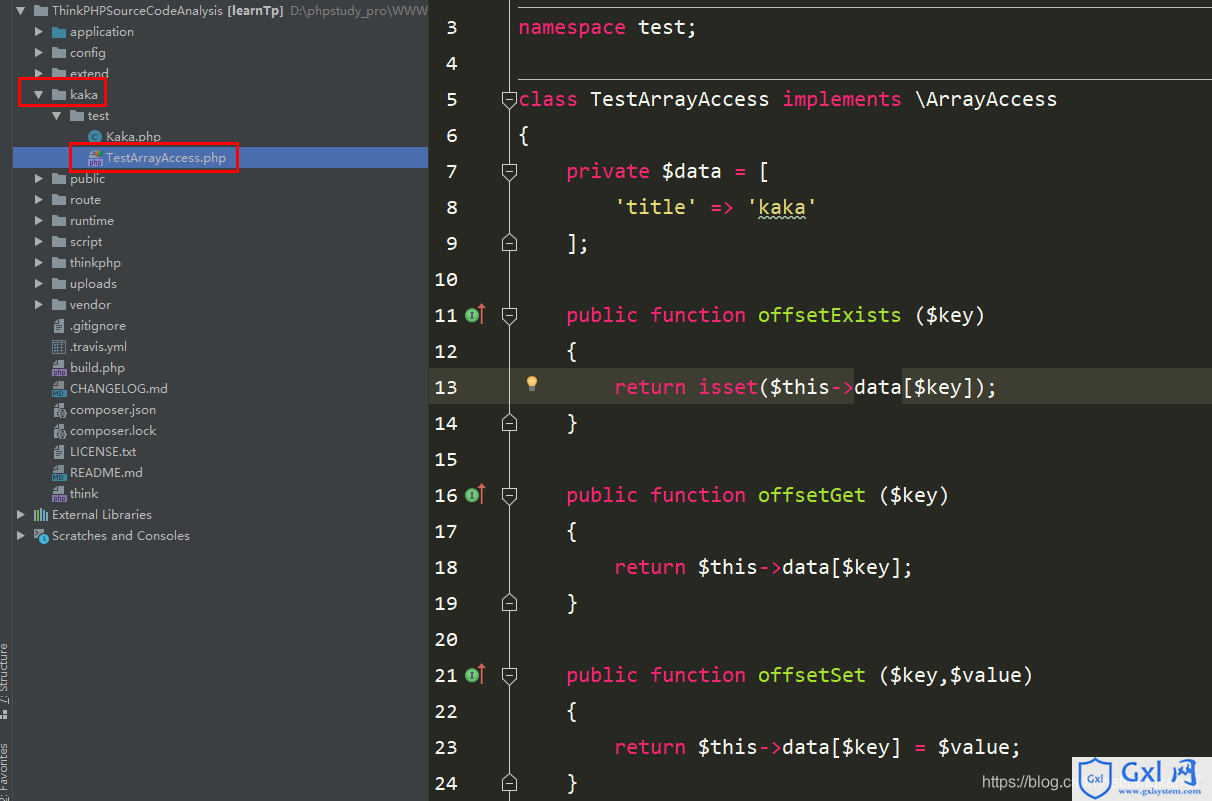1212x801 pixels.
Task: Click the Scratches and Consoles icon
Action: (41, 536)
